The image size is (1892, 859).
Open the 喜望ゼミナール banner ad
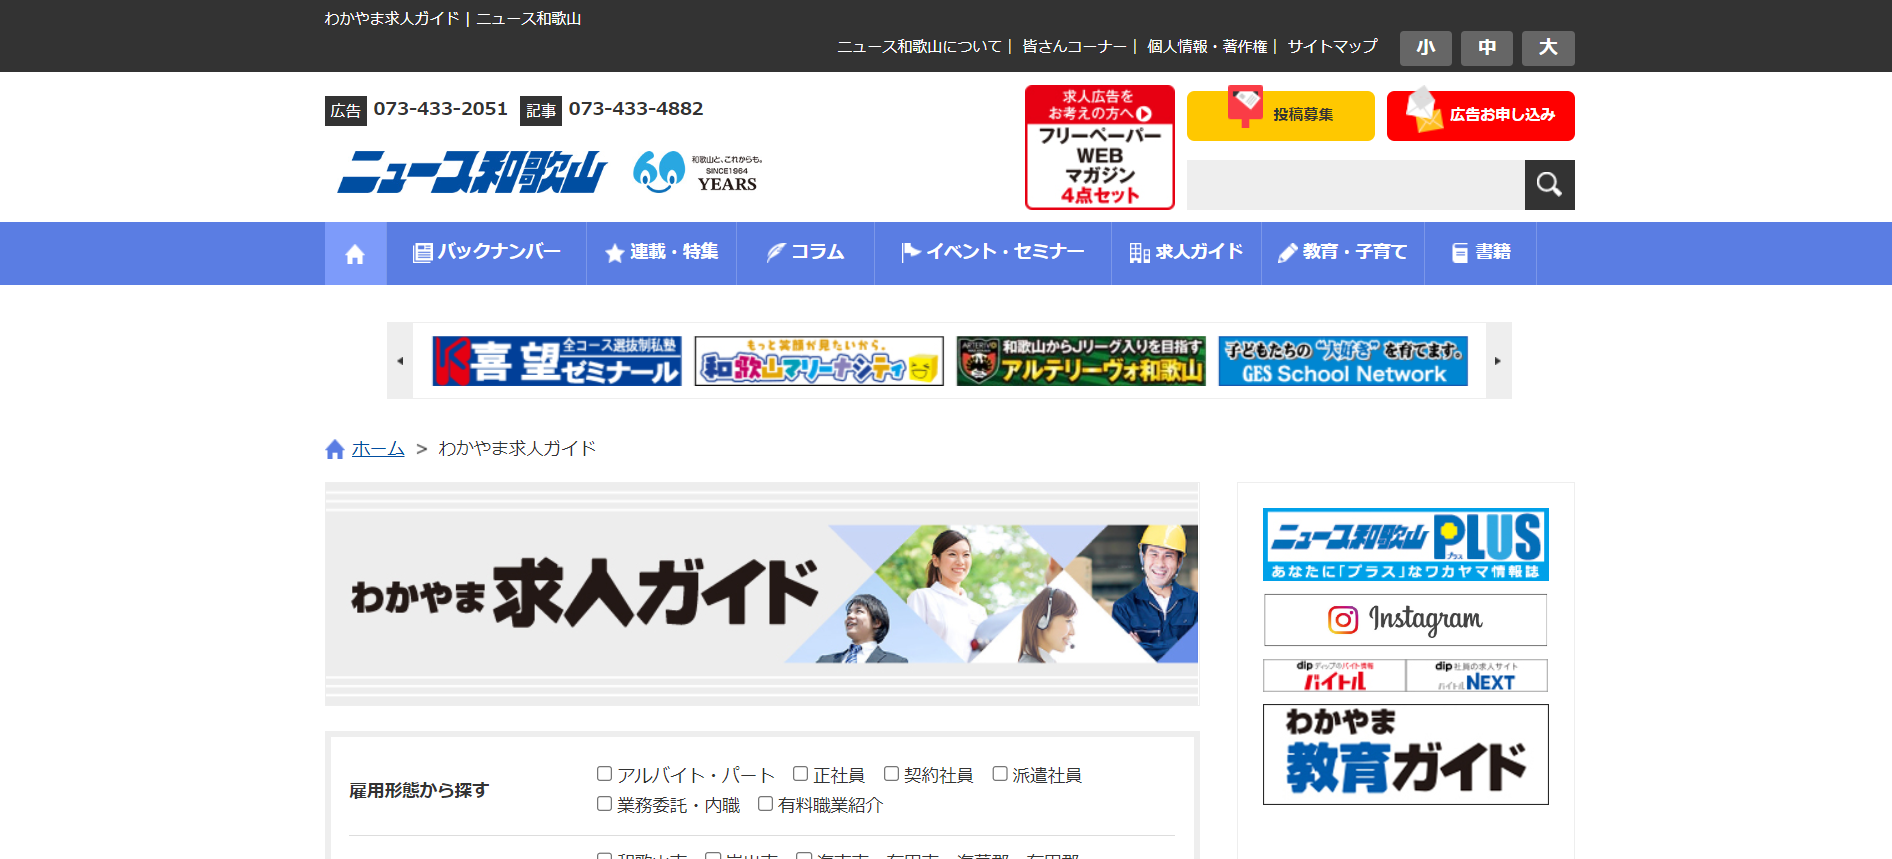point(557,361)
